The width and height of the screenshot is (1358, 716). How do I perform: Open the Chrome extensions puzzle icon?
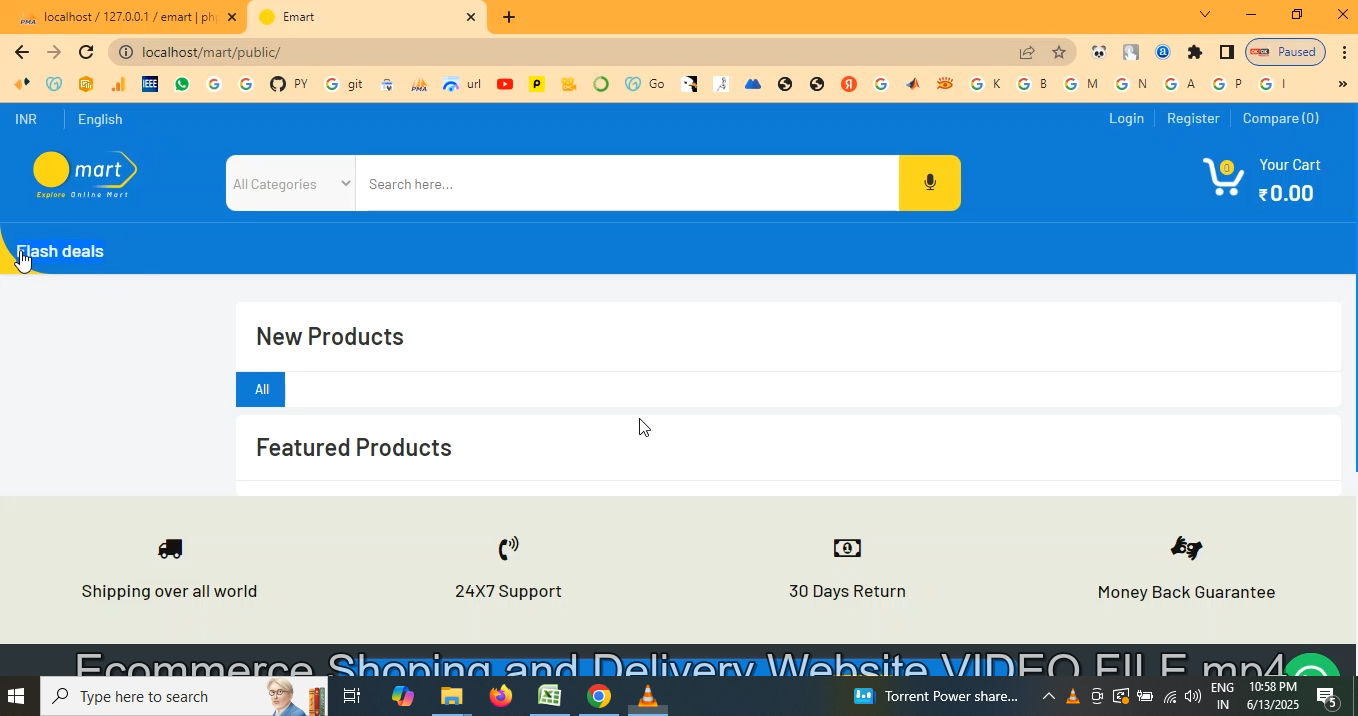(1195, 52)
